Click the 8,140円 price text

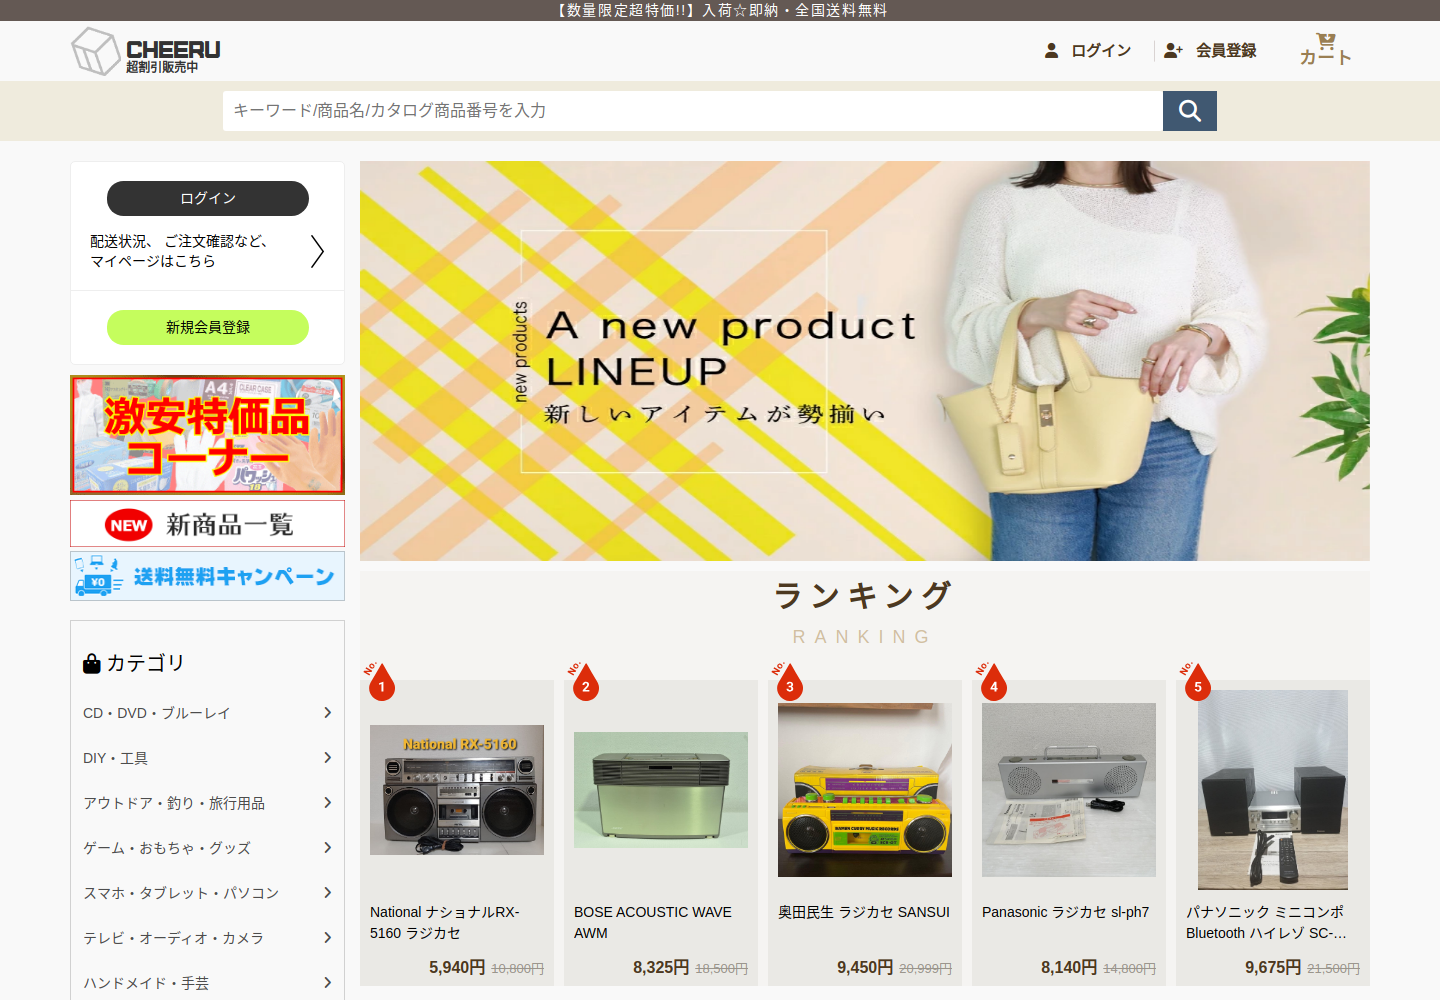click(1069, 967)
